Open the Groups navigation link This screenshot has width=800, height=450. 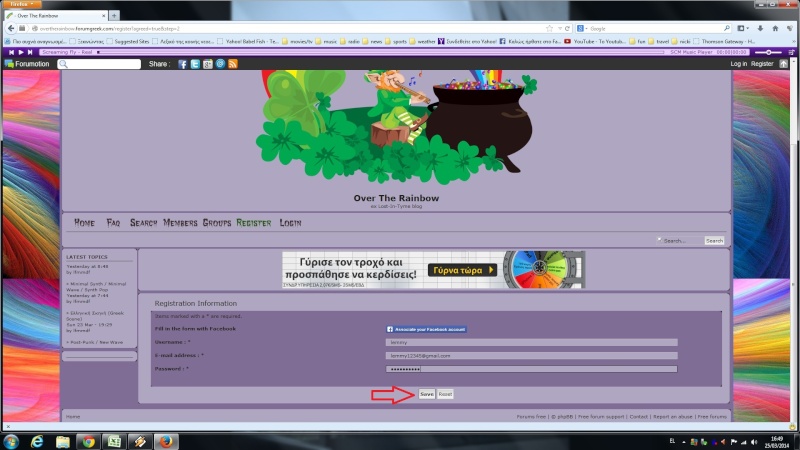click(x=217, y=222)
